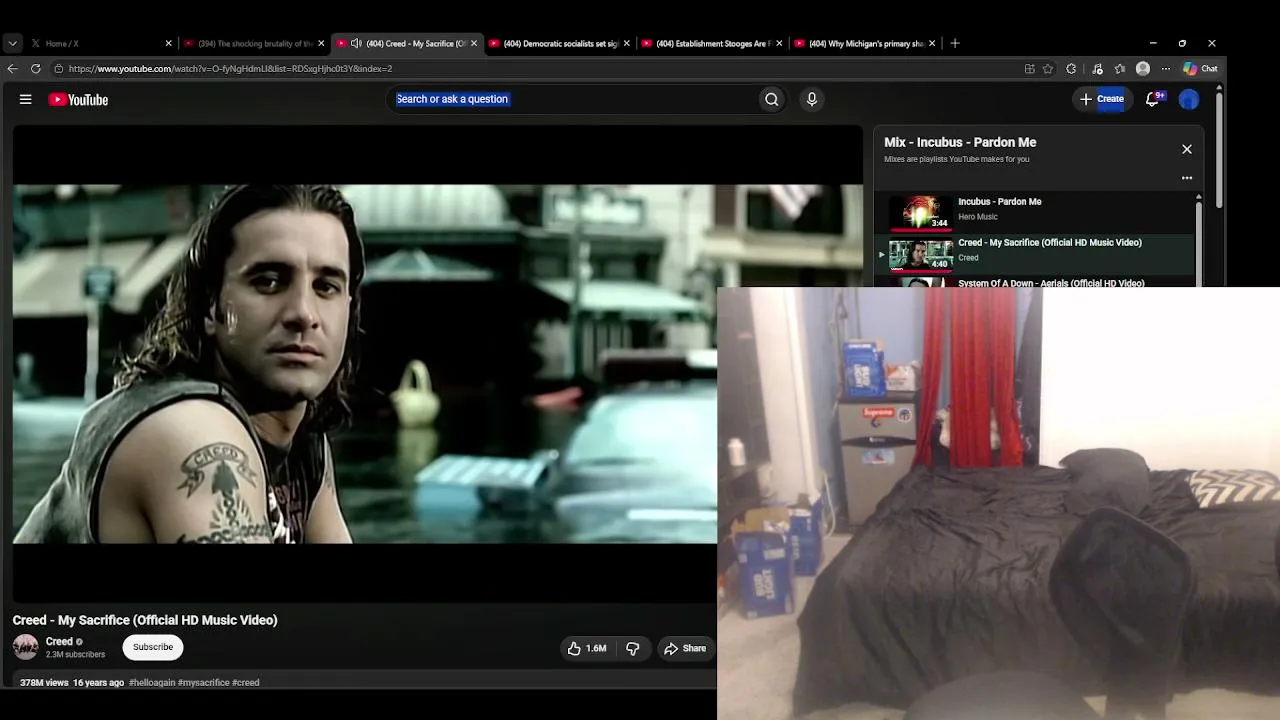The width and height of the screenshot is (1280, 720).
Task: Open the Mix playlist three-dot menu
Action: pos(1187,178)
